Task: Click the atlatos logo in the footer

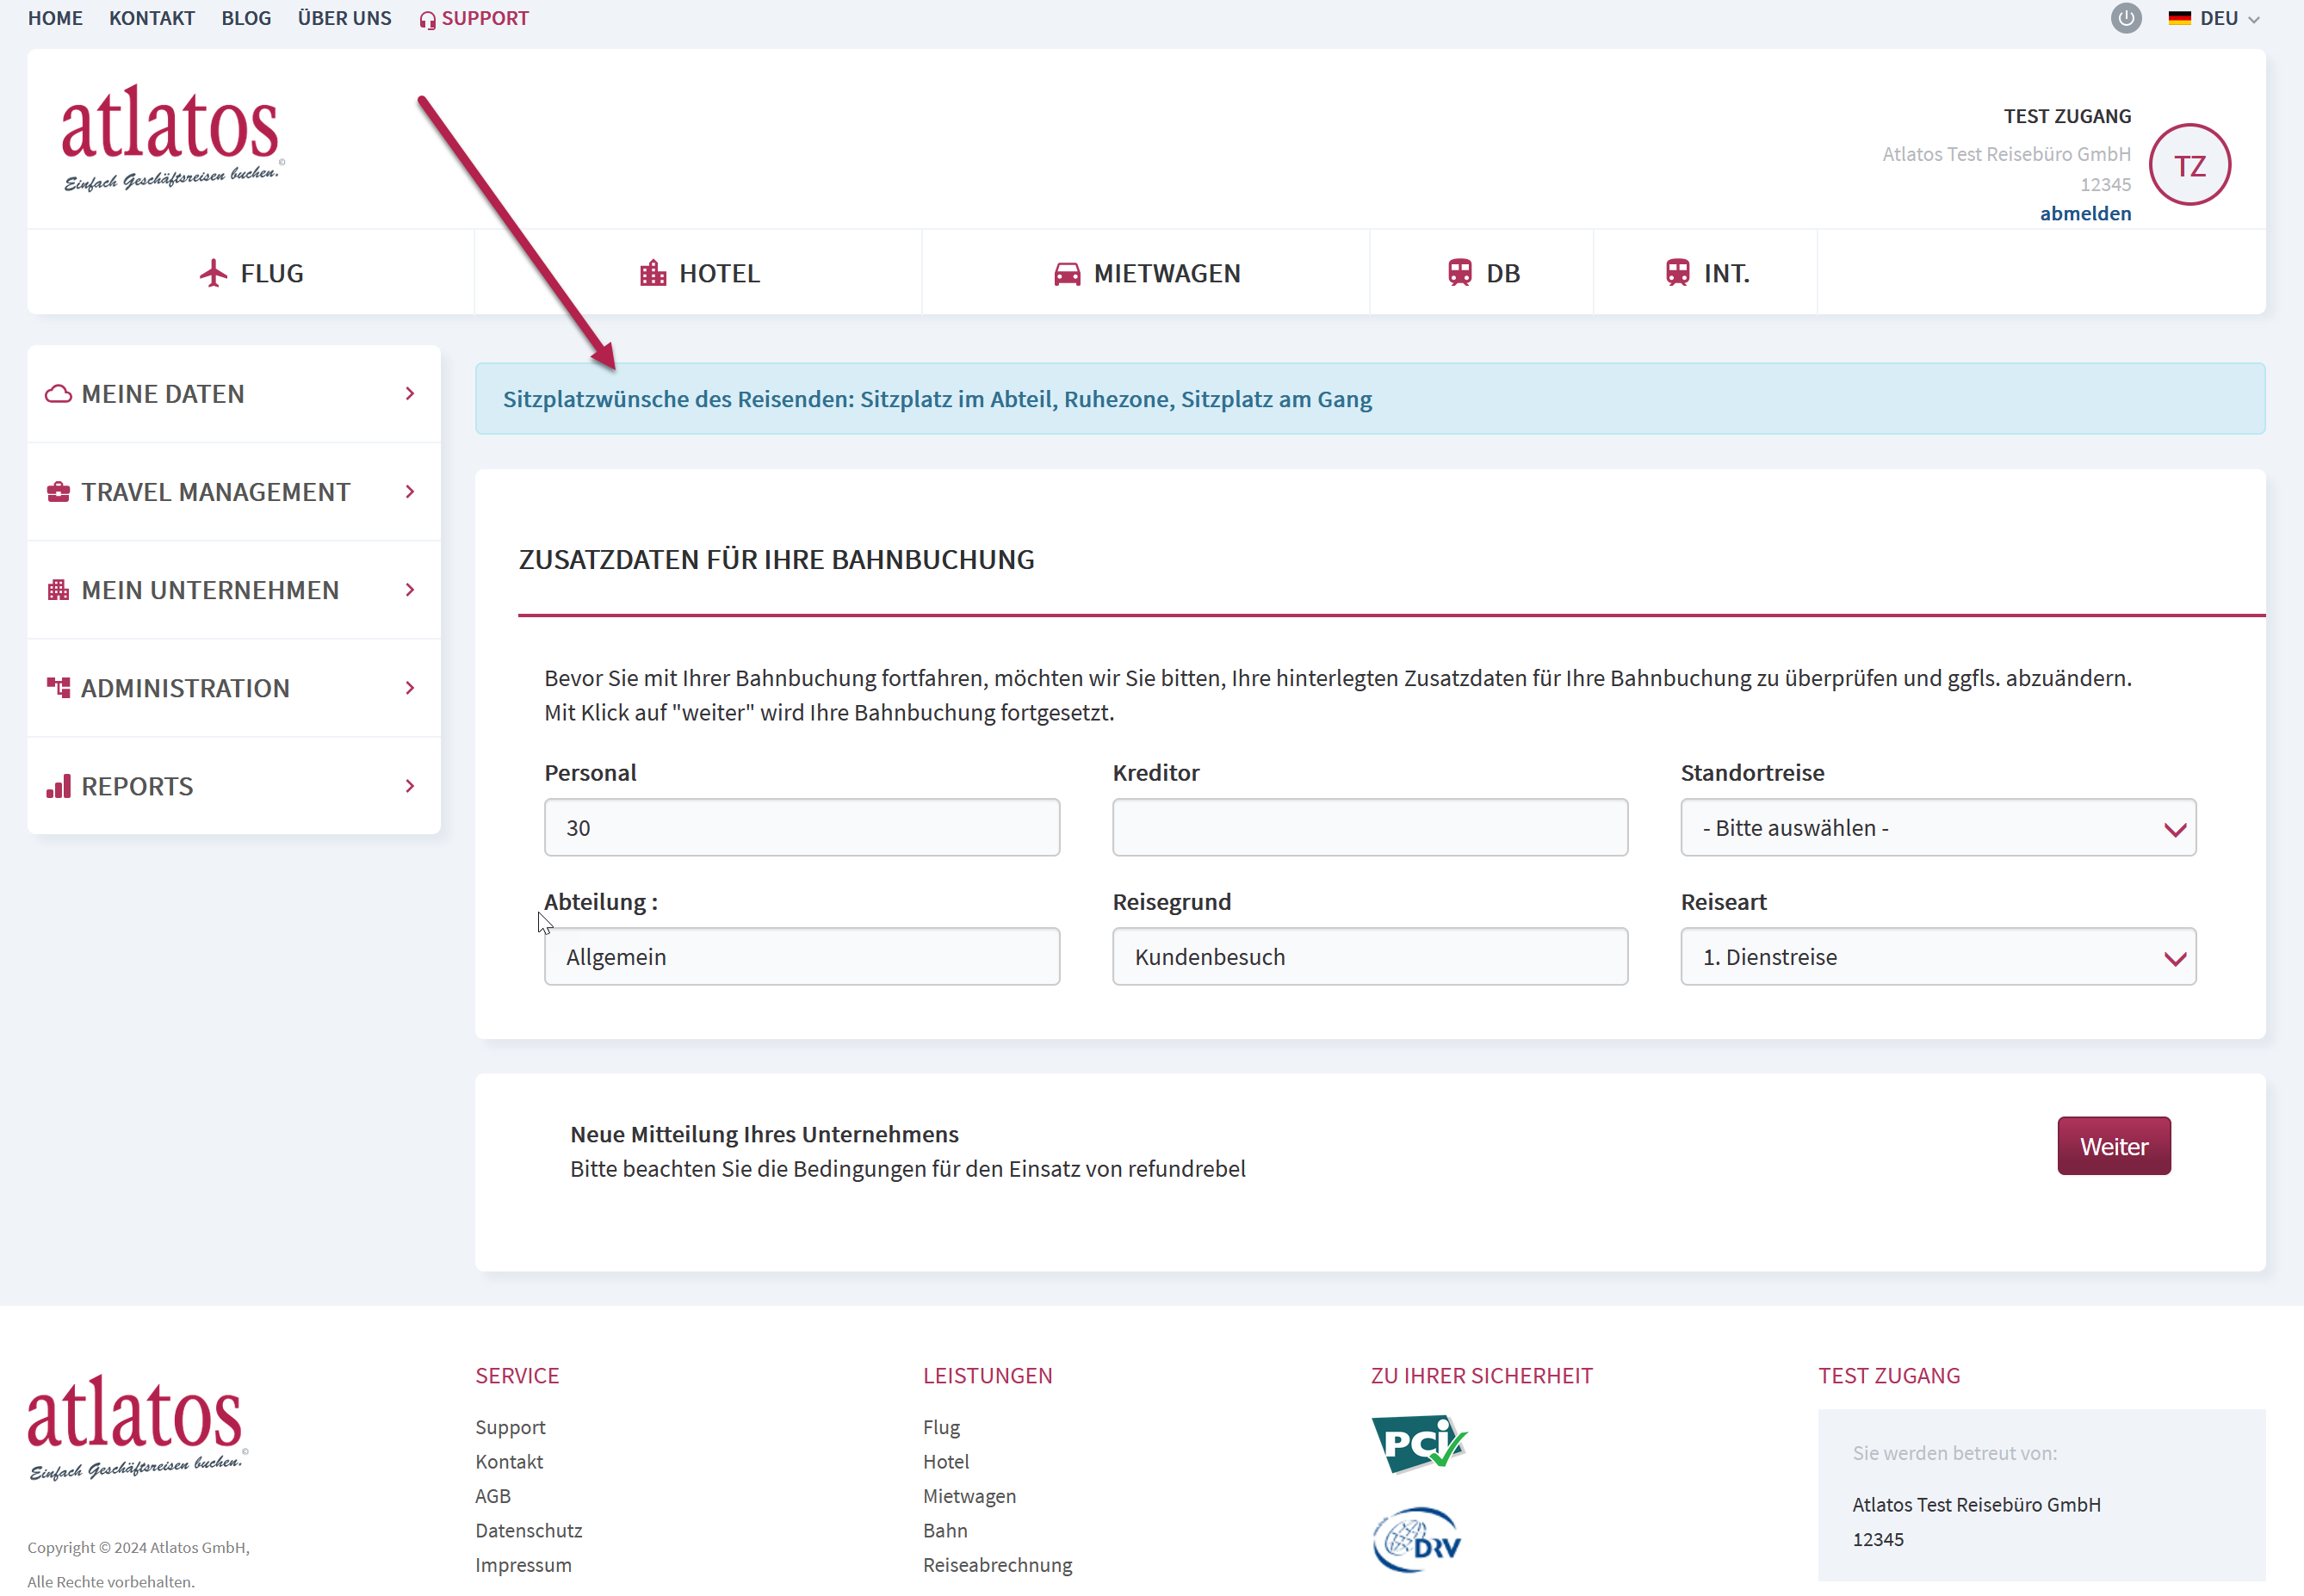Action: 138,1428
